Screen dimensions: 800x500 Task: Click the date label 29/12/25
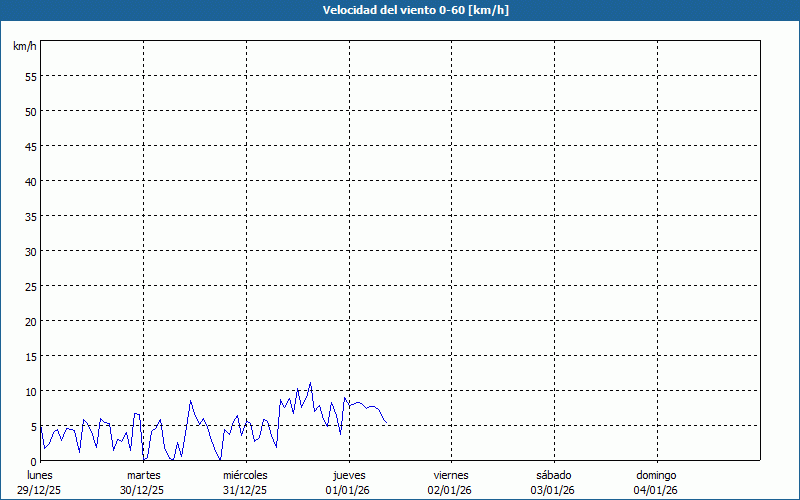(41, 490)
